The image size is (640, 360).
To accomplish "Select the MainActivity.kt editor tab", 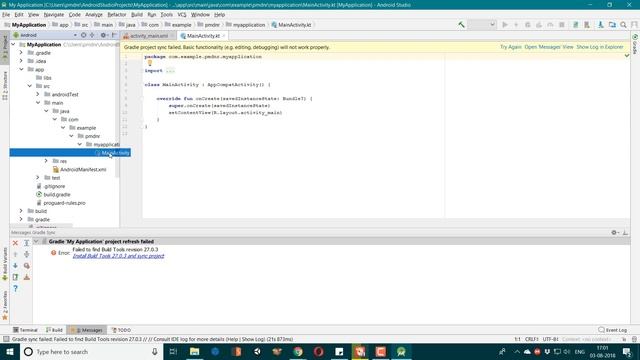I will tap(203, 36).
